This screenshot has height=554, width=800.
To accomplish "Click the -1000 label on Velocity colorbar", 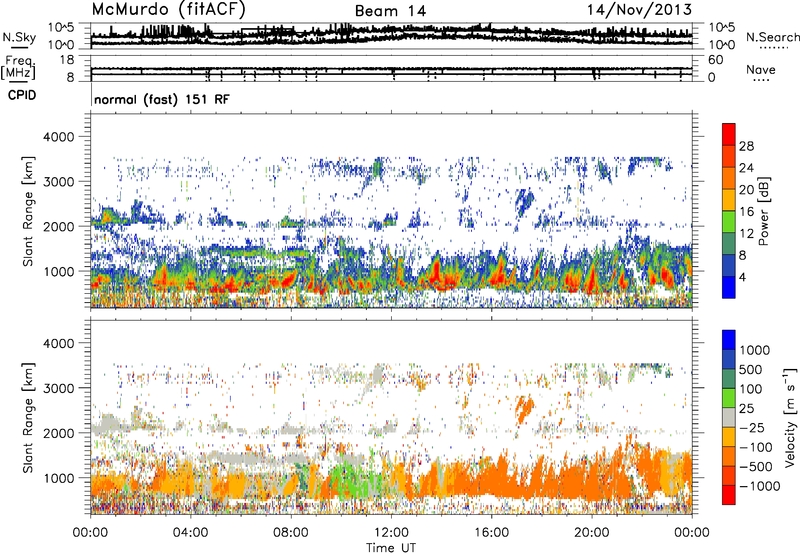I will click(x=760, y=486).
